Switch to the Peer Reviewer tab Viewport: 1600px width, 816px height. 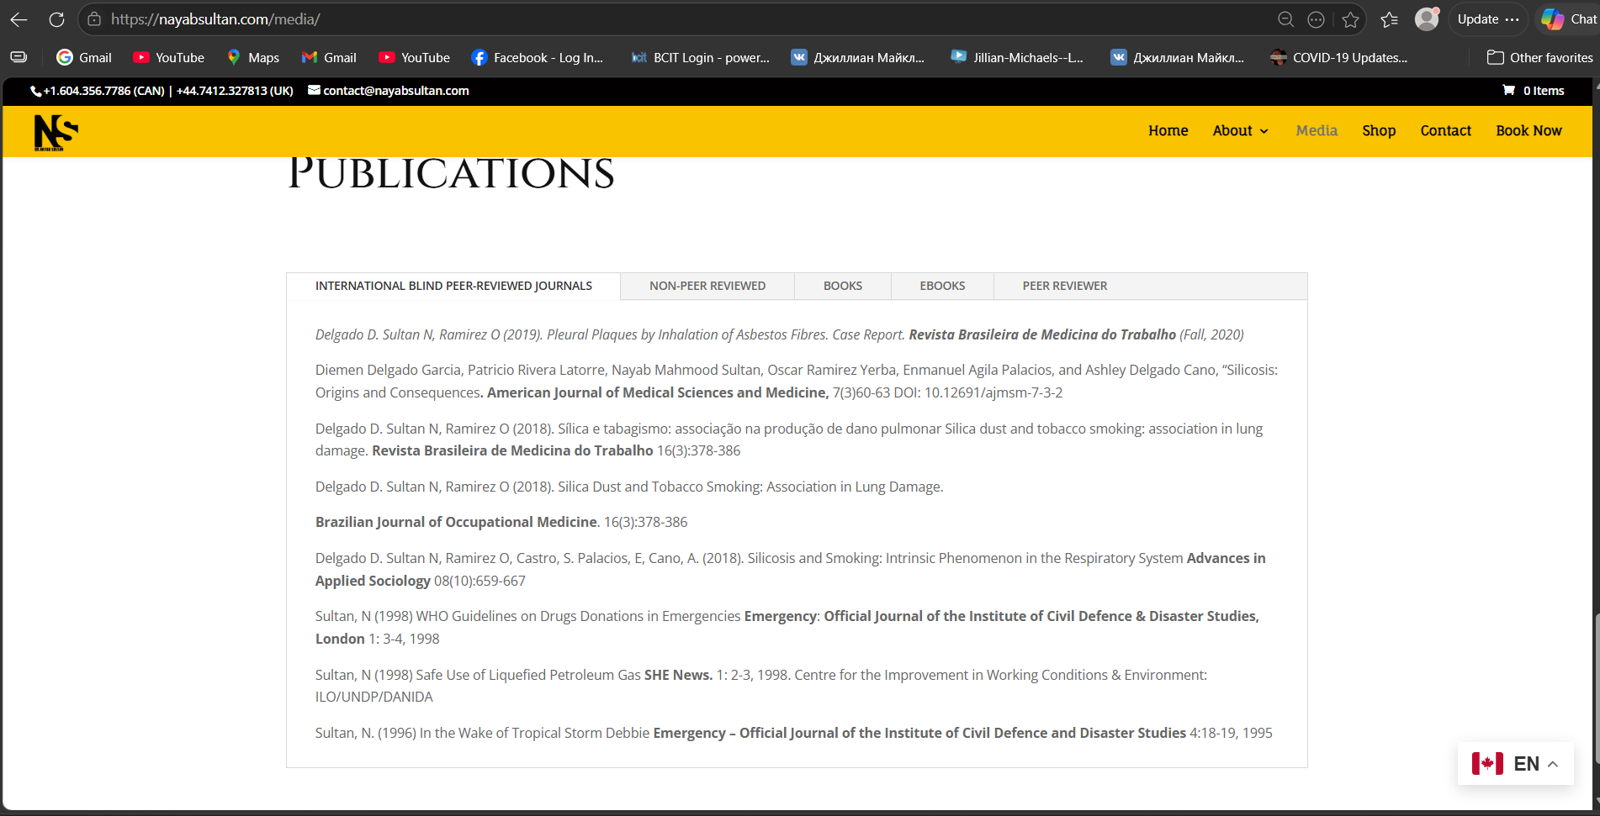coord(1064,286)
